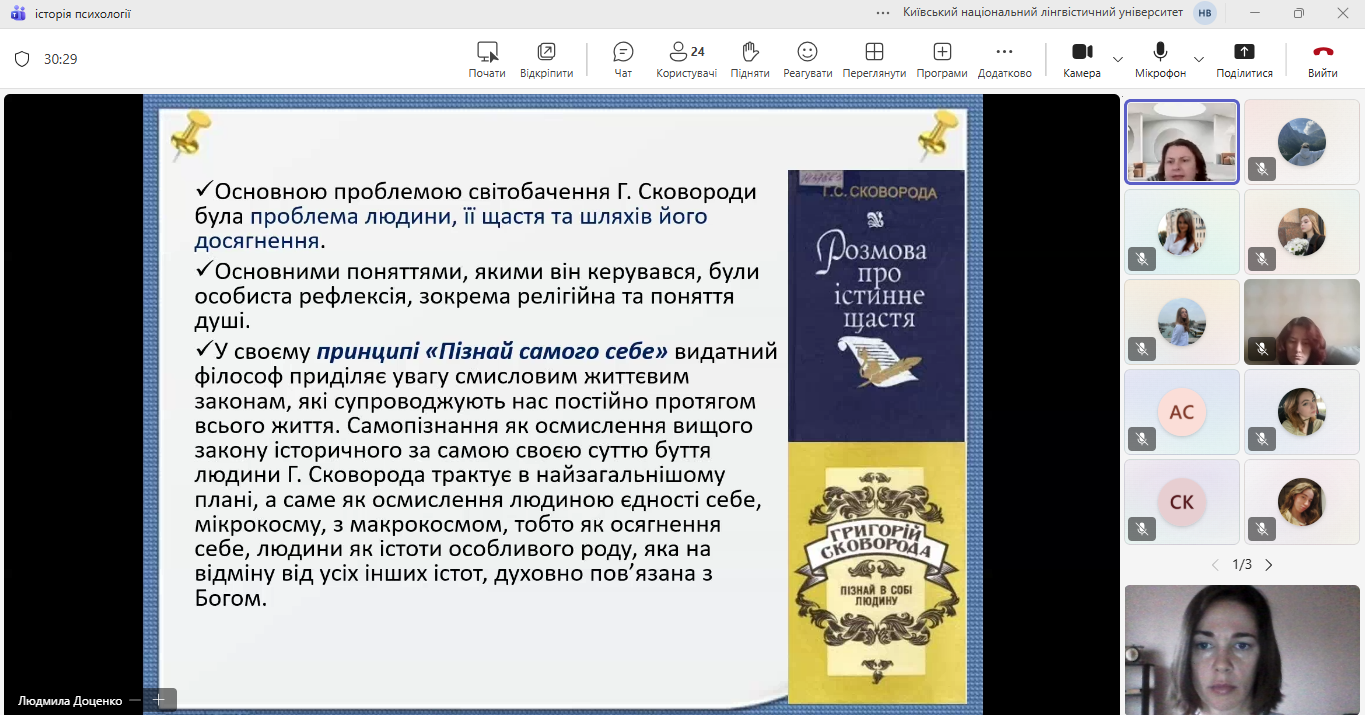Expand the camera options dropdown arrow
The image size is (1365, 715).
point(1118,59)
